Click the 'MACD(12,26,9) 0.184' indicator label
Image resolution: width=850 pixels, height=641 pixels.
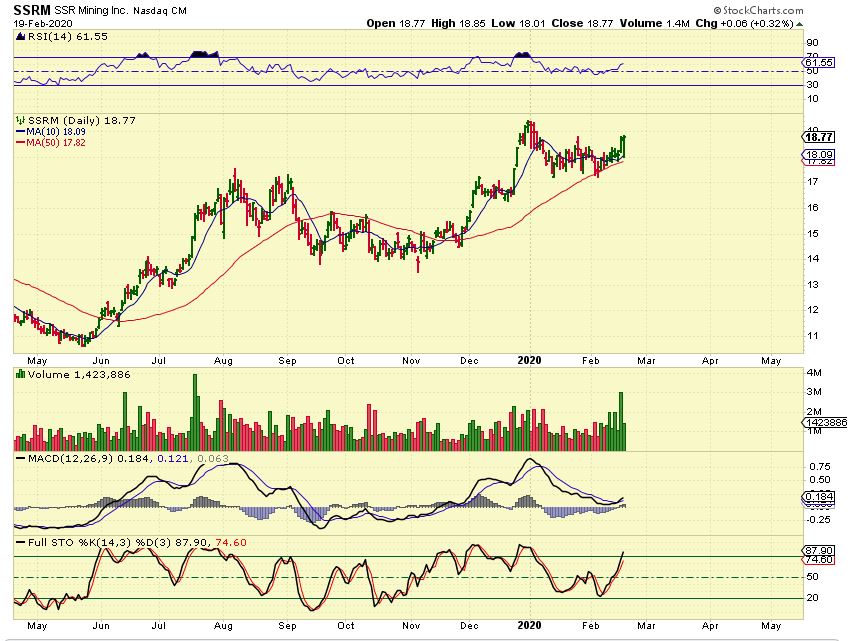coord(90,458)
